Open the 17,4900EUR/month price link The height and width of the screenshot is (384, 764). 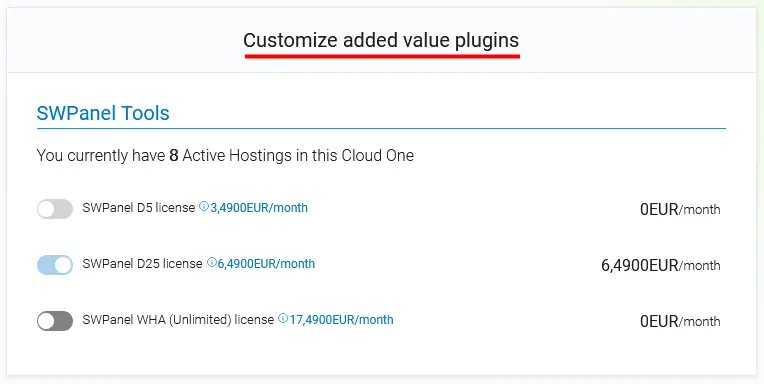(341, 320)
